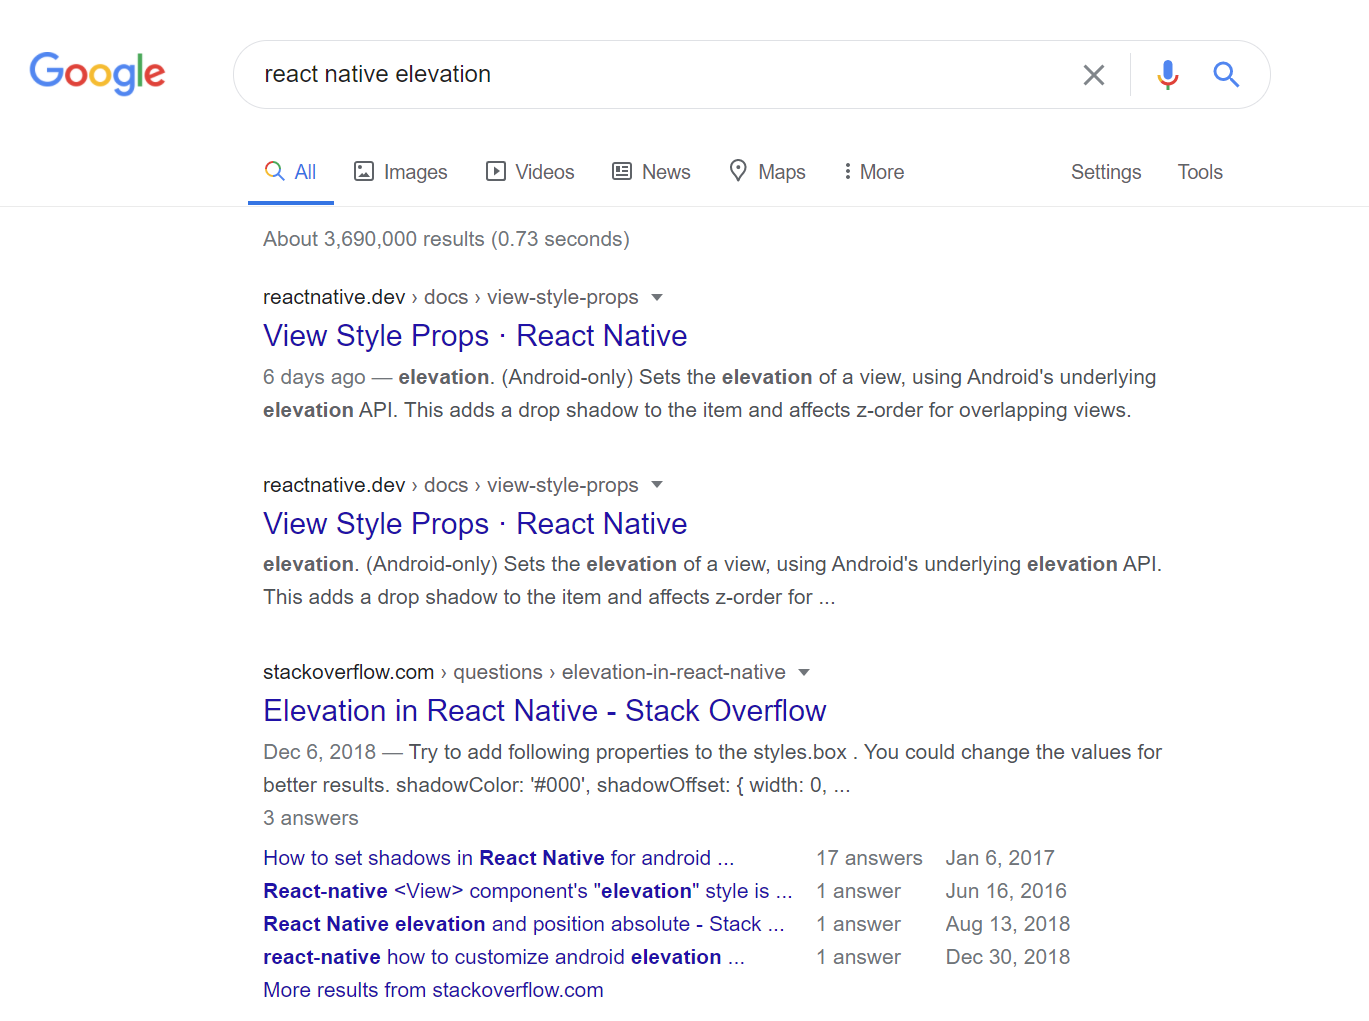Clear the search query with the X
Image resolution: width=1369 pixels, height=1021 pixels.
coord(1093,74)
